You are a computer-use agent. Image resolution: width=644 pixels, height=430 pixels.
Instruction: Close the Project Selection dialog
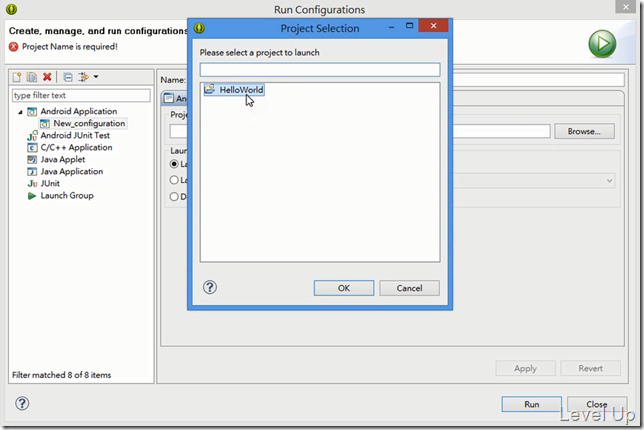coord(433,25)
